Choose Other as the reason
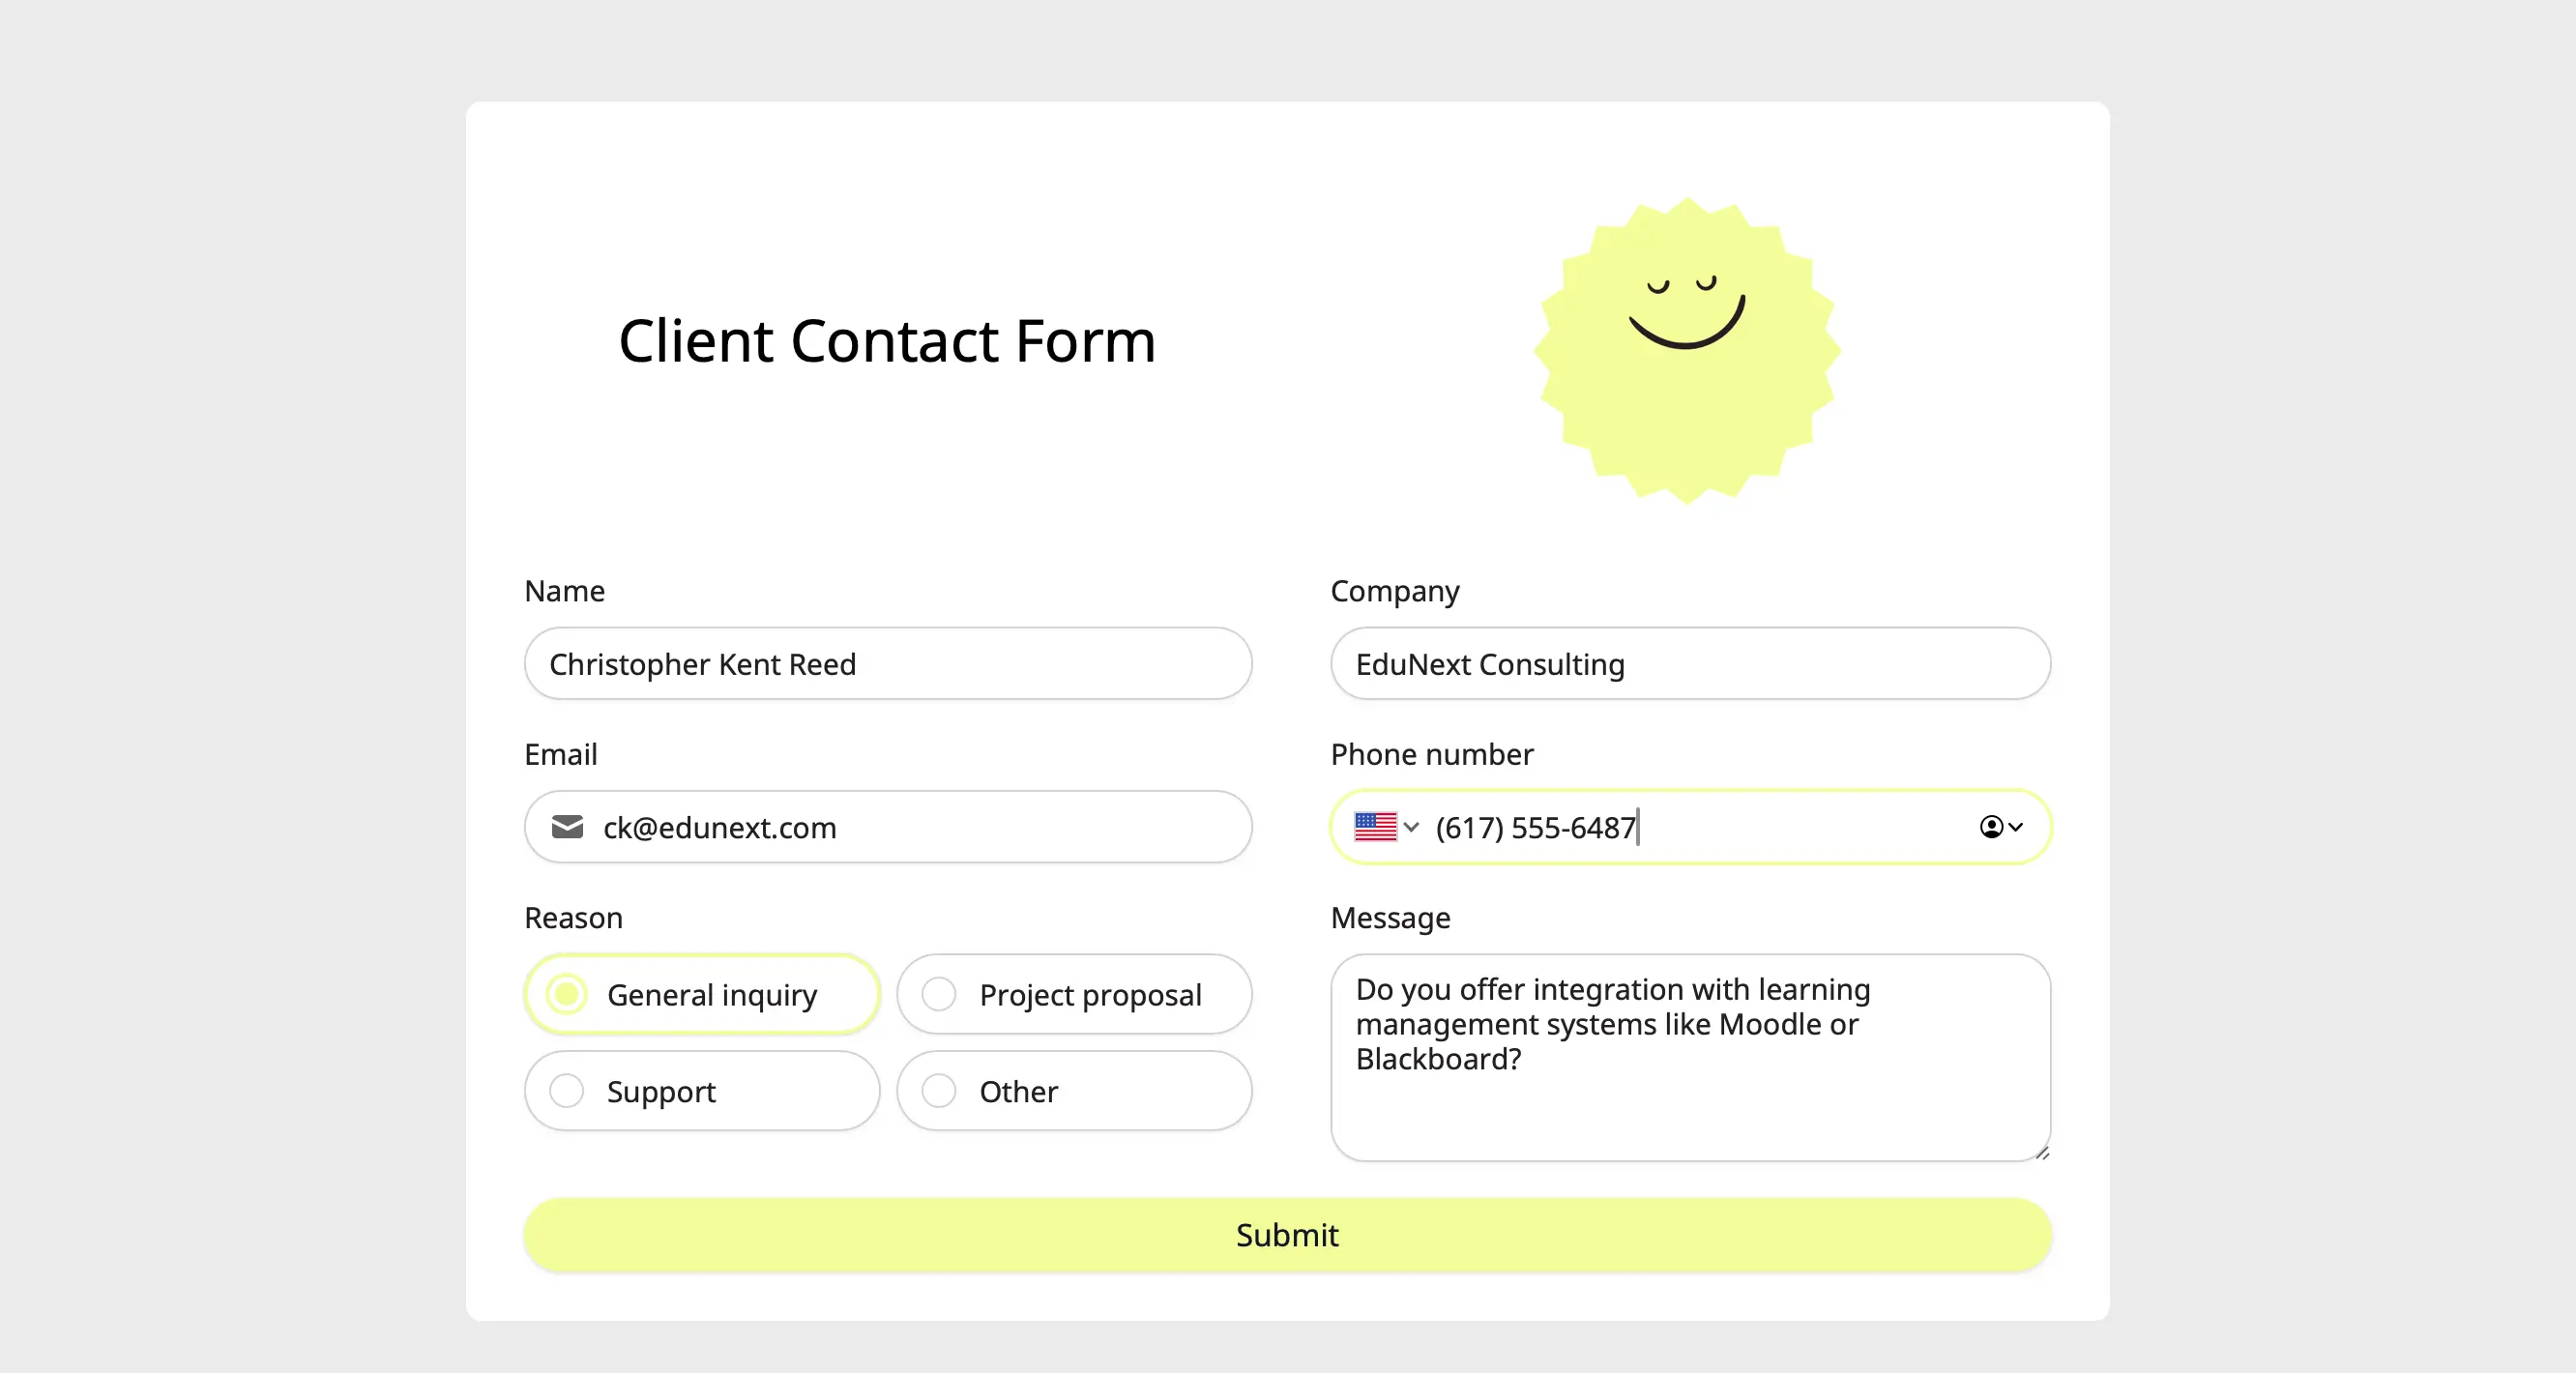The width and height of the screenshot is (2576, 1373). (1074, 1091)
